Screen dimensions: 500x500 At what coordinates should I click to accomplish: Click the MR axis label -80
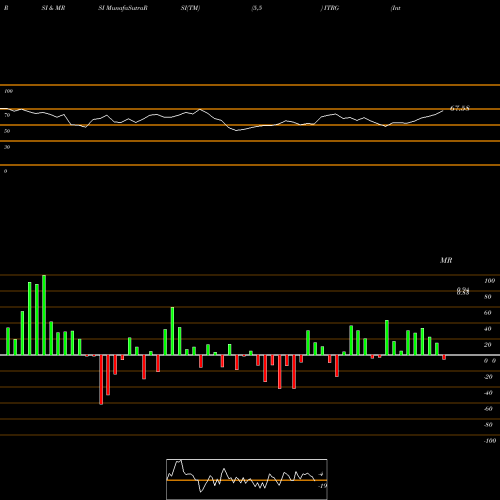488,425
